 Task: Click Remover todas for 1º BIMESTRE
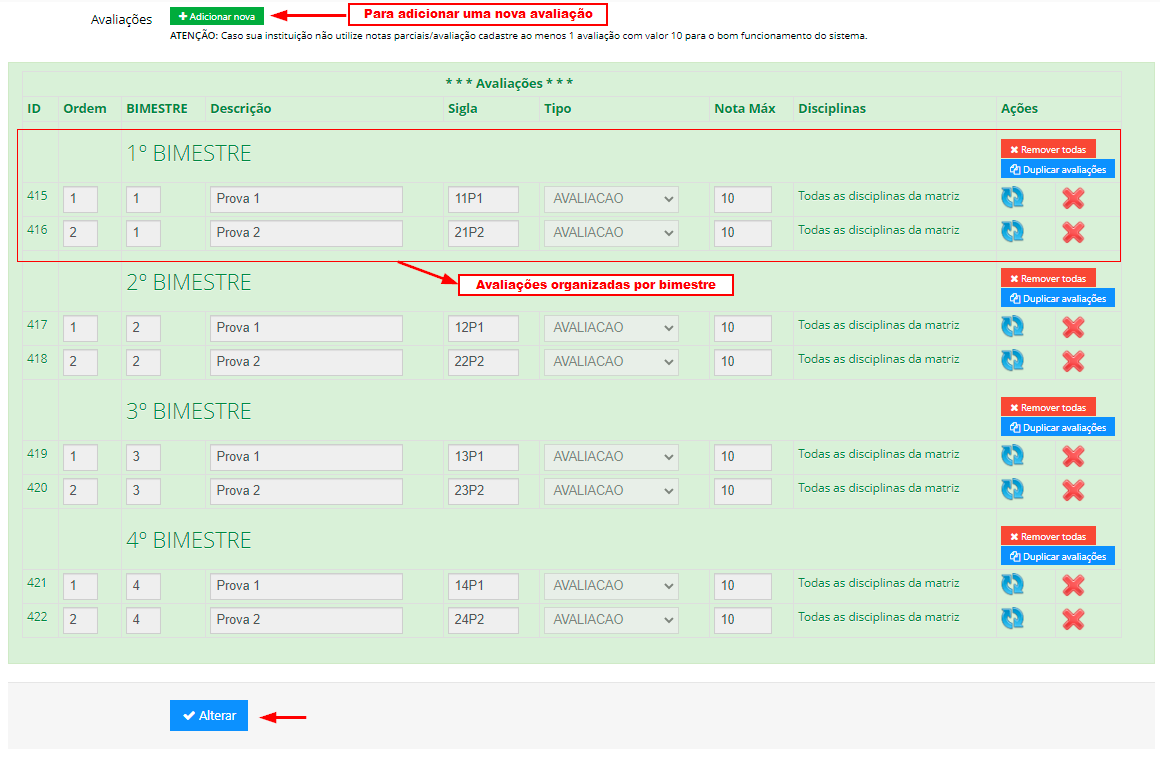(x=1048, y=149)
